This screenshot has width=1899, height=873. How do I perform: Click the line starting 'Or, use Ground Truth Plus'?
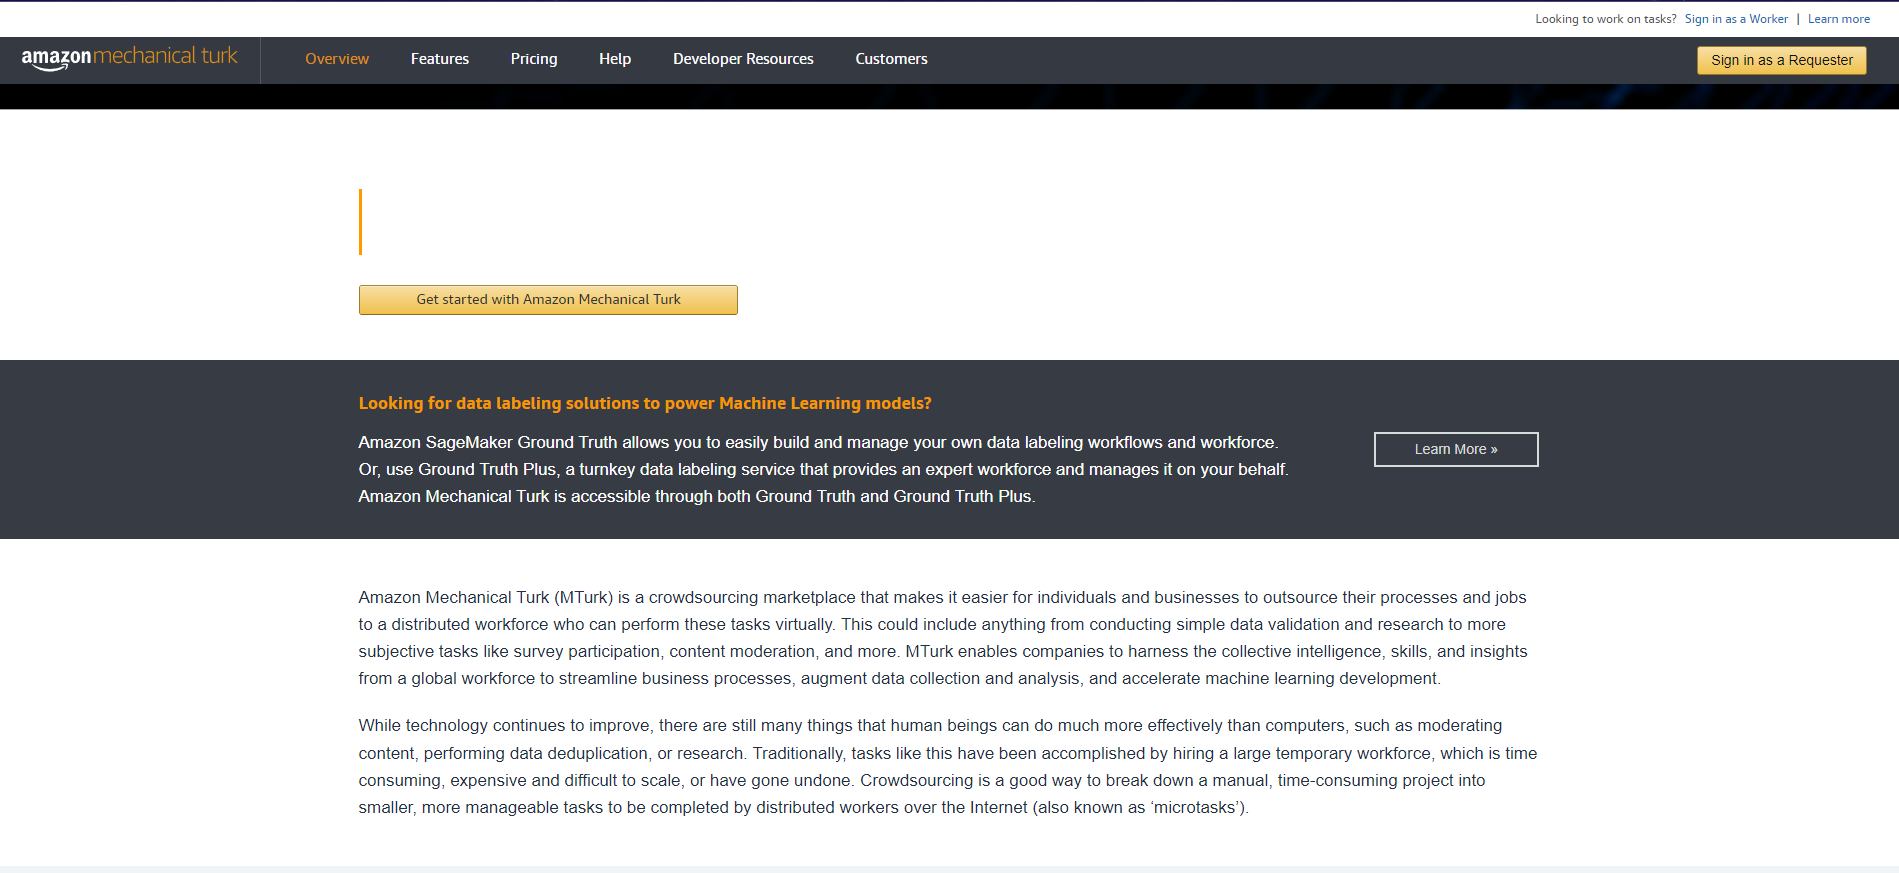823,469
